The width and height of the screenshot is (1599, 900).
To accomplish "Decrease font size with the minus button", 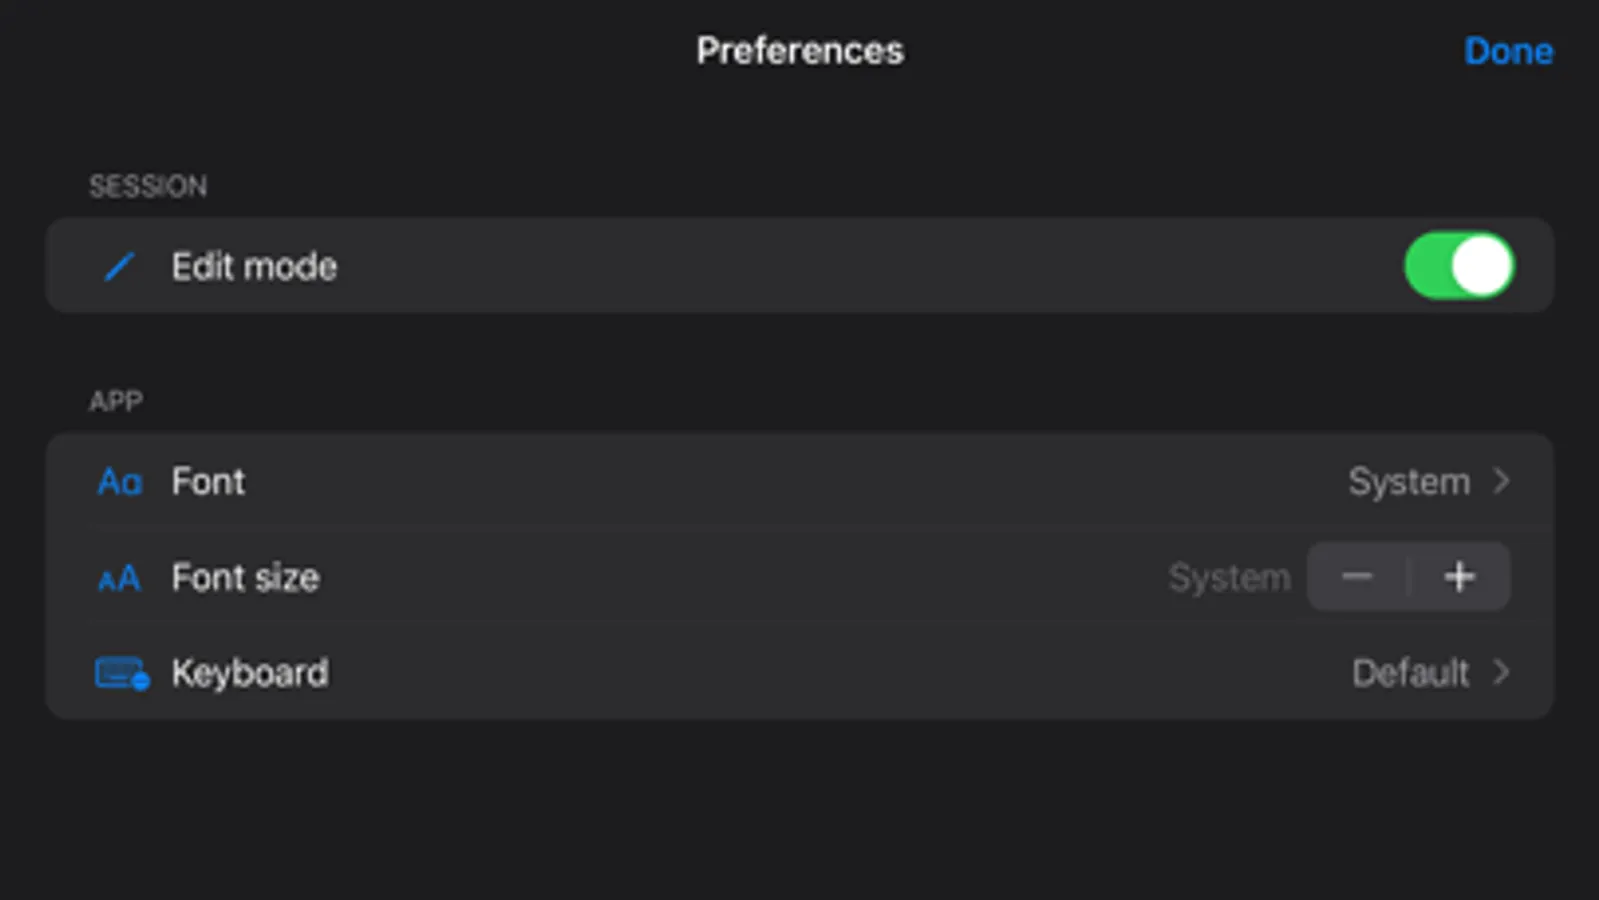I will (x=1357, y=577).
